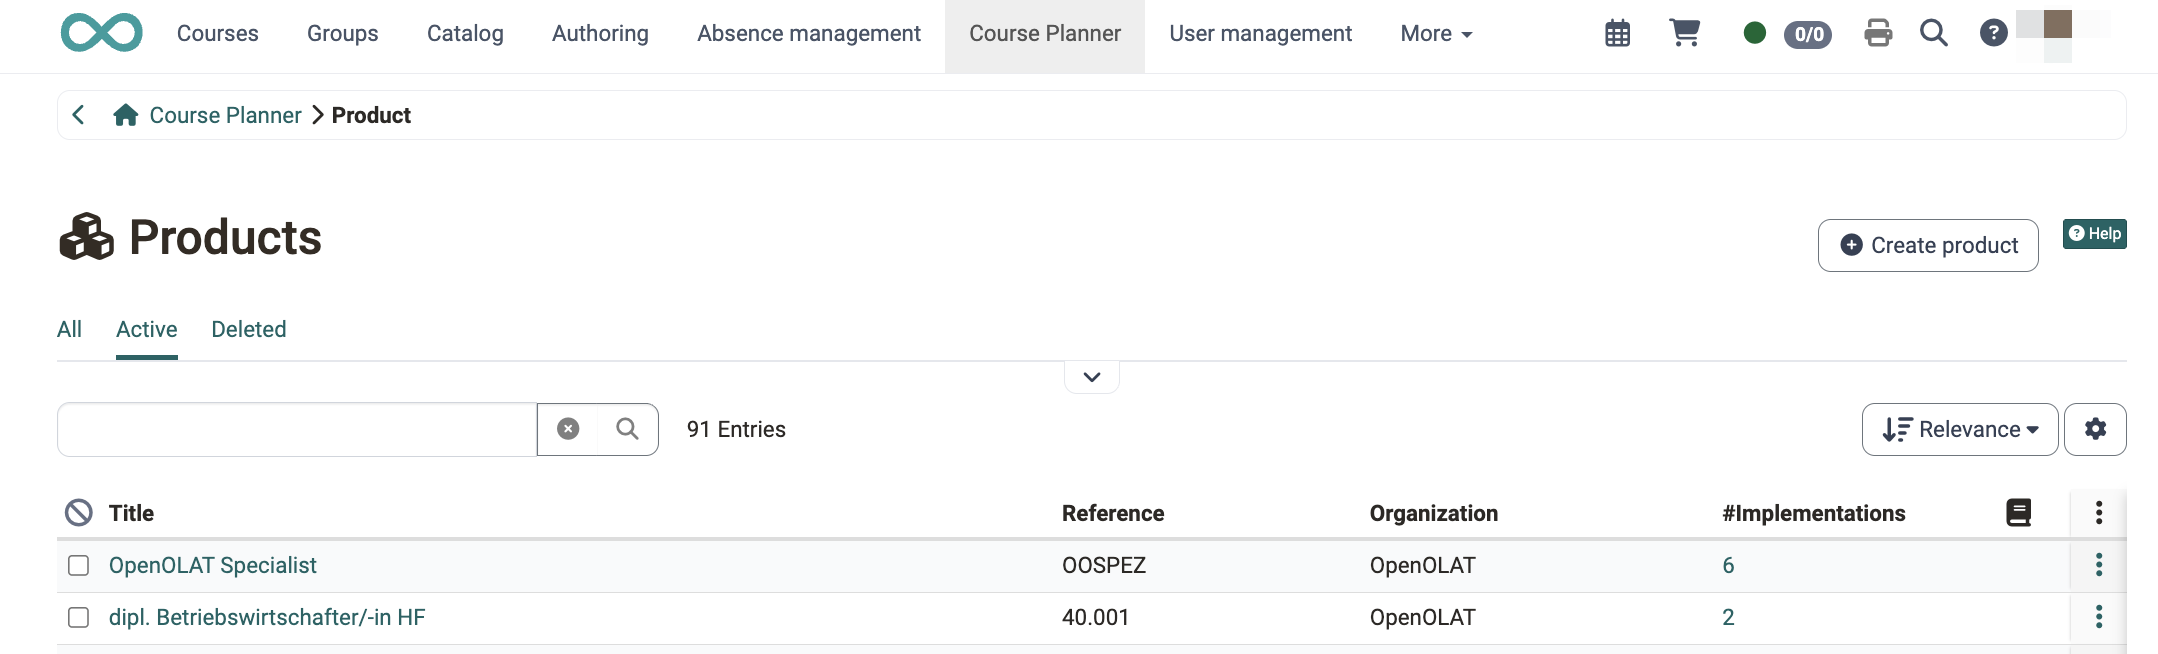Screen dimensions: 2158x654
Task: Open the 2 implementations link
Action: 1728,617
